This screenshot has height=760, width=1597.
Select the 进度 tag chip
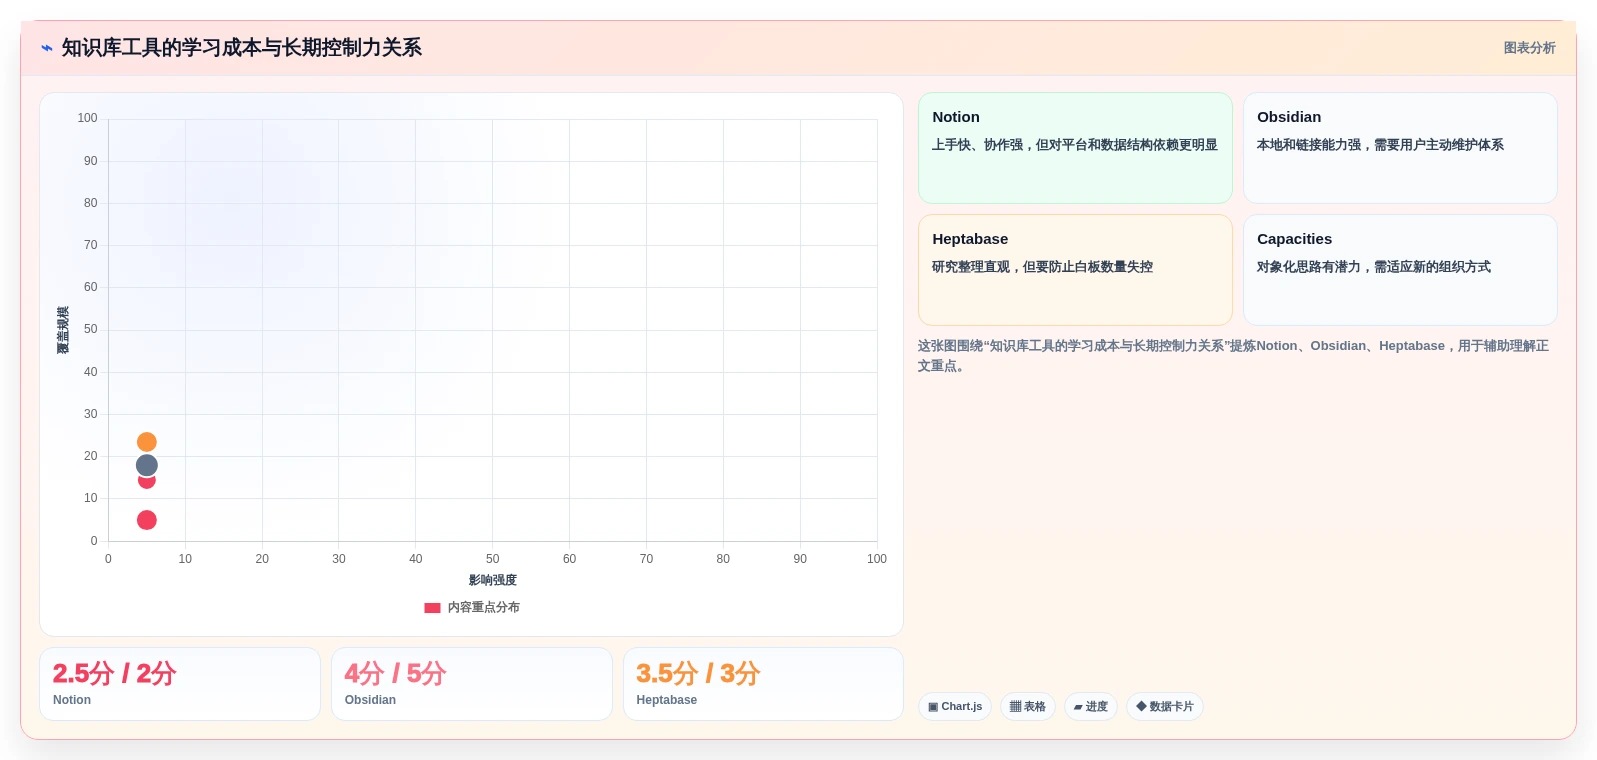(1091, 706)
